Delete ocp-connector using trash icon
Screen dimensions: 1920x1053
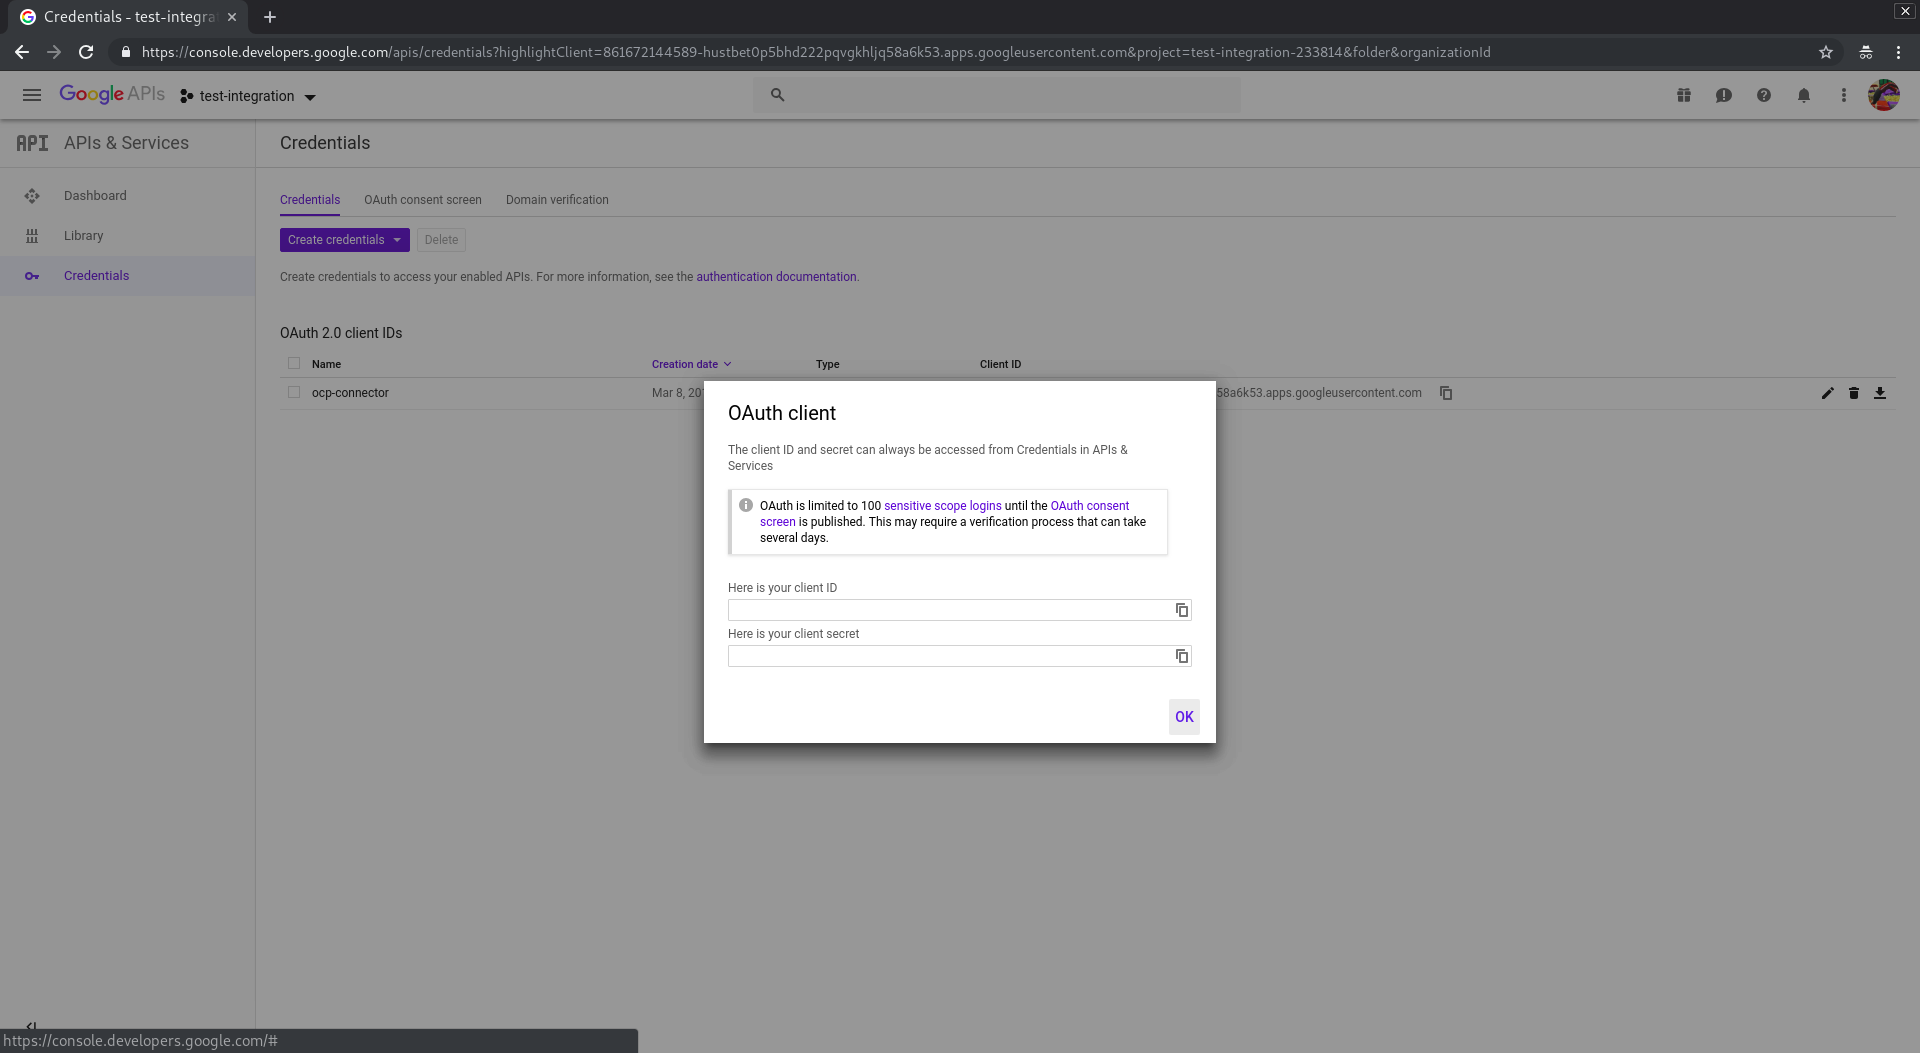(1854, 393)
